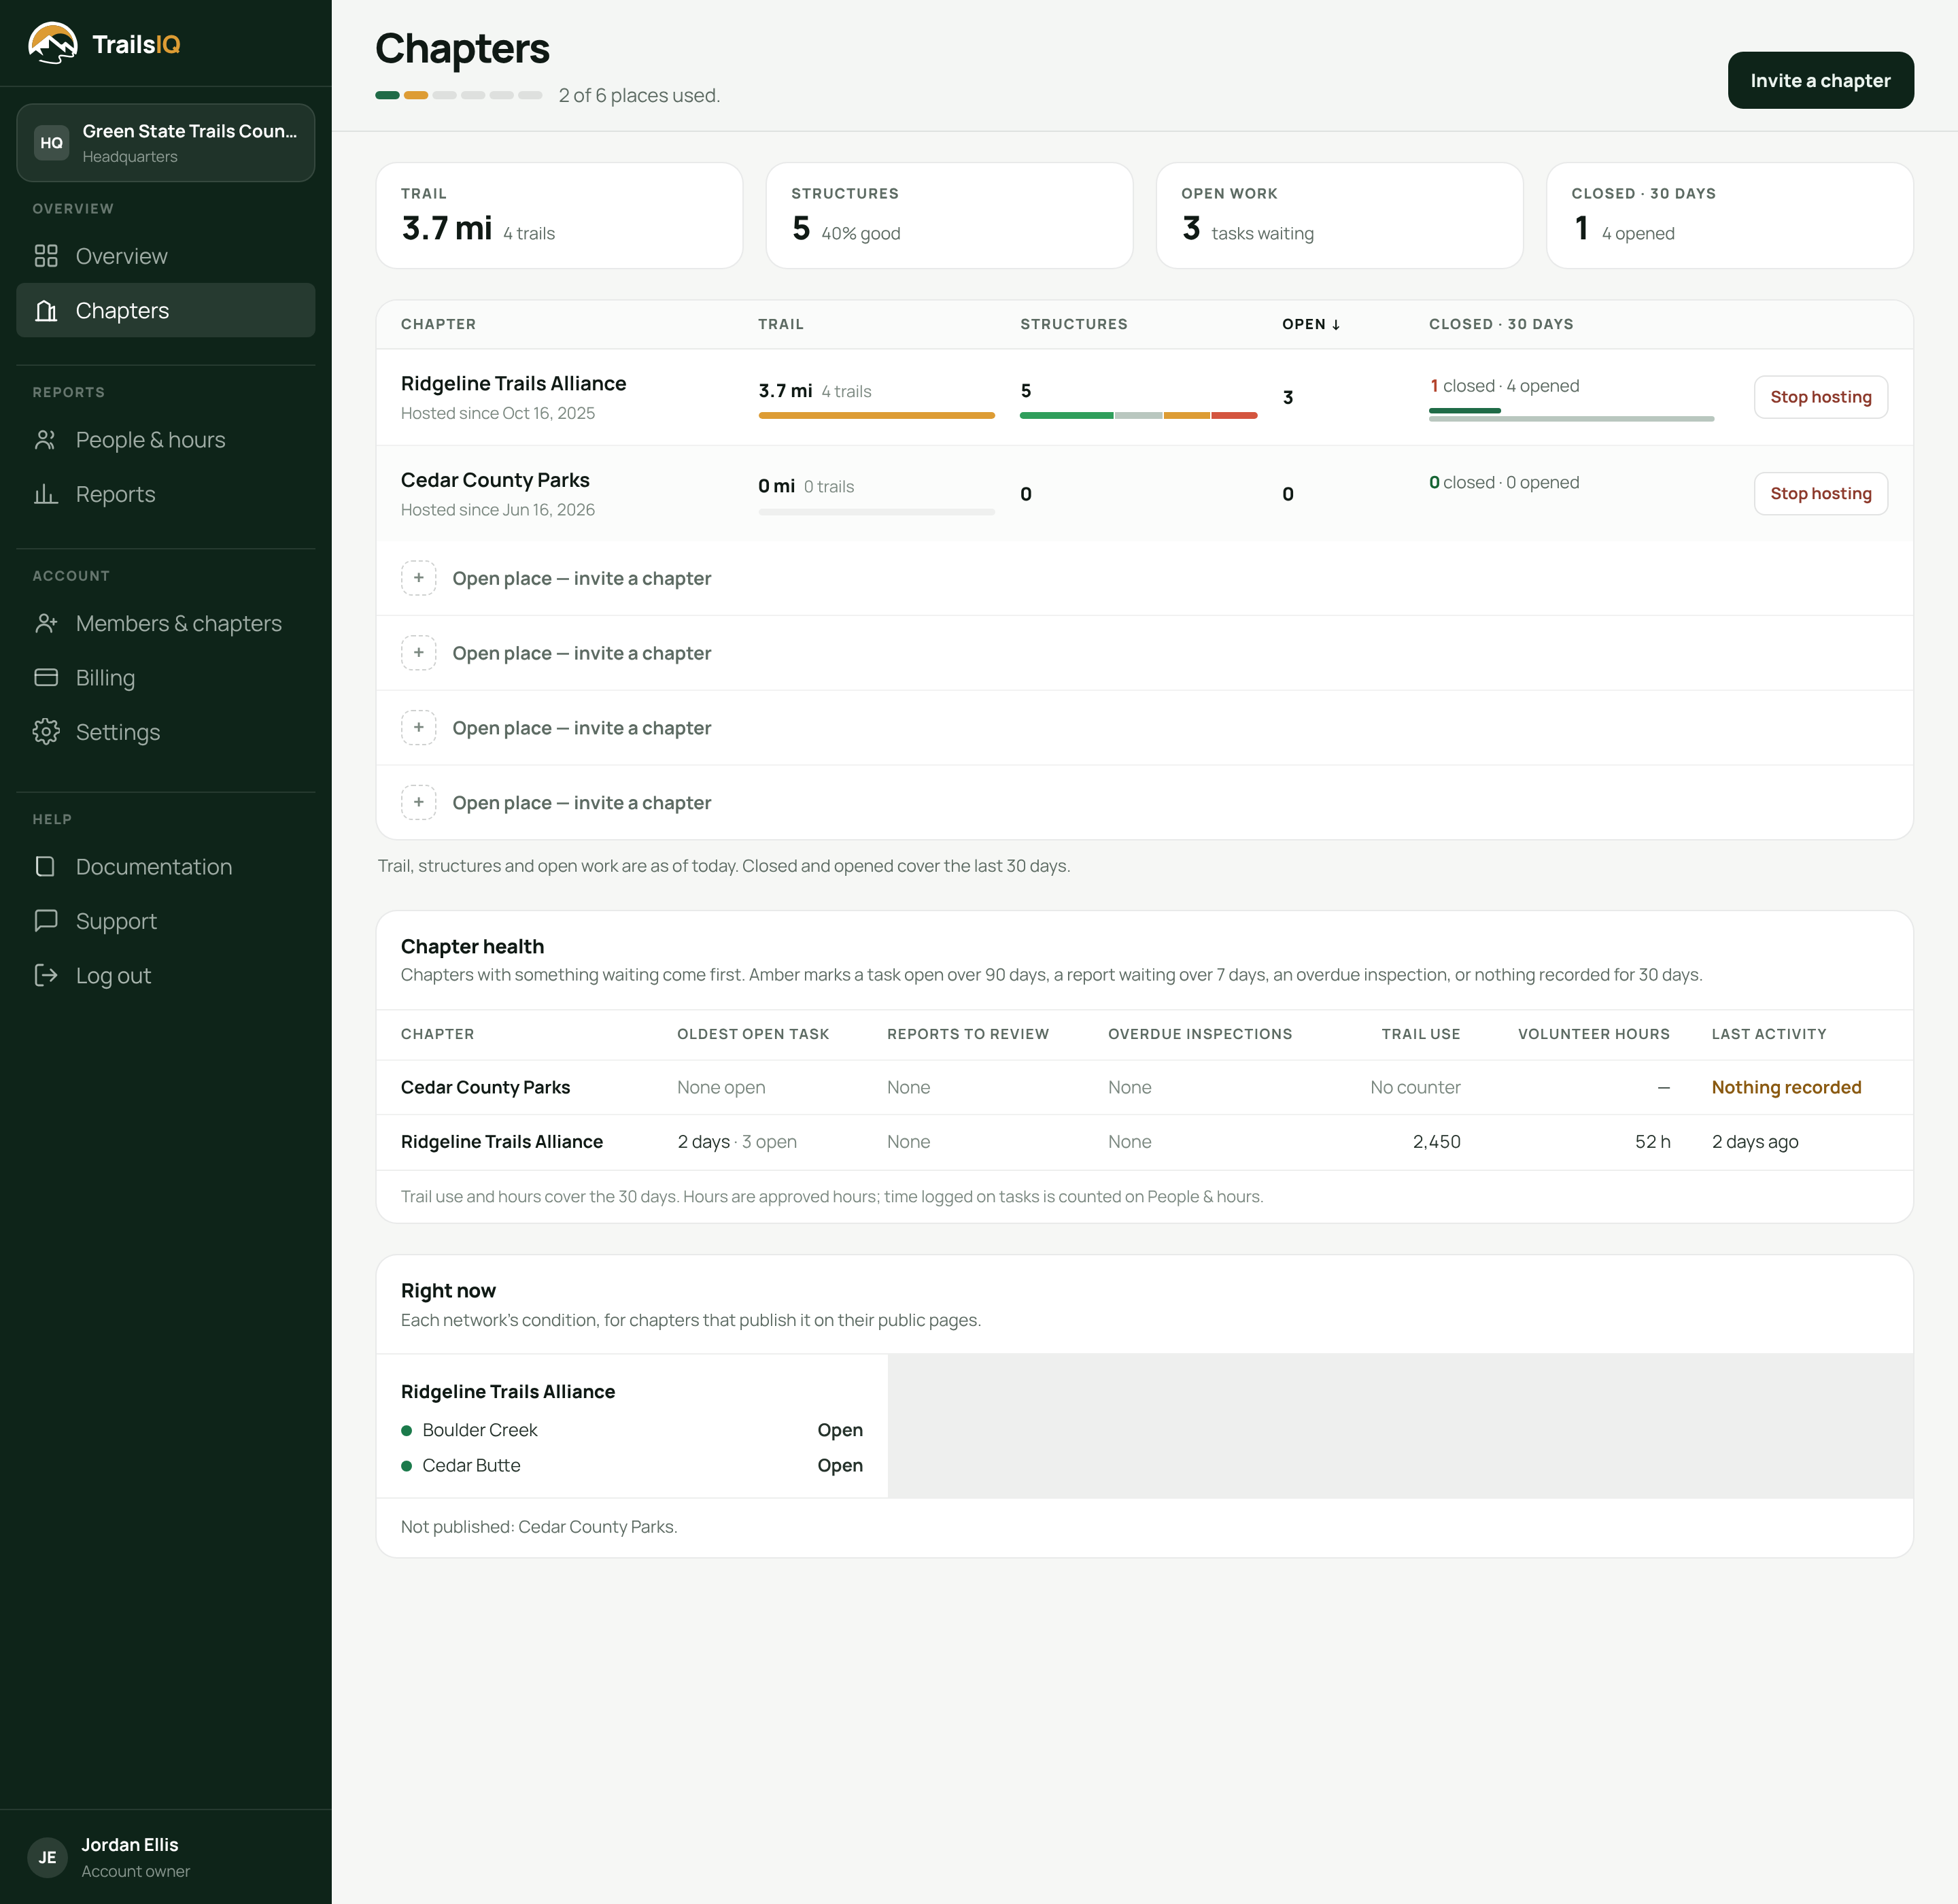Click the Members & chapters add-user icon

[x=46, y=623]
